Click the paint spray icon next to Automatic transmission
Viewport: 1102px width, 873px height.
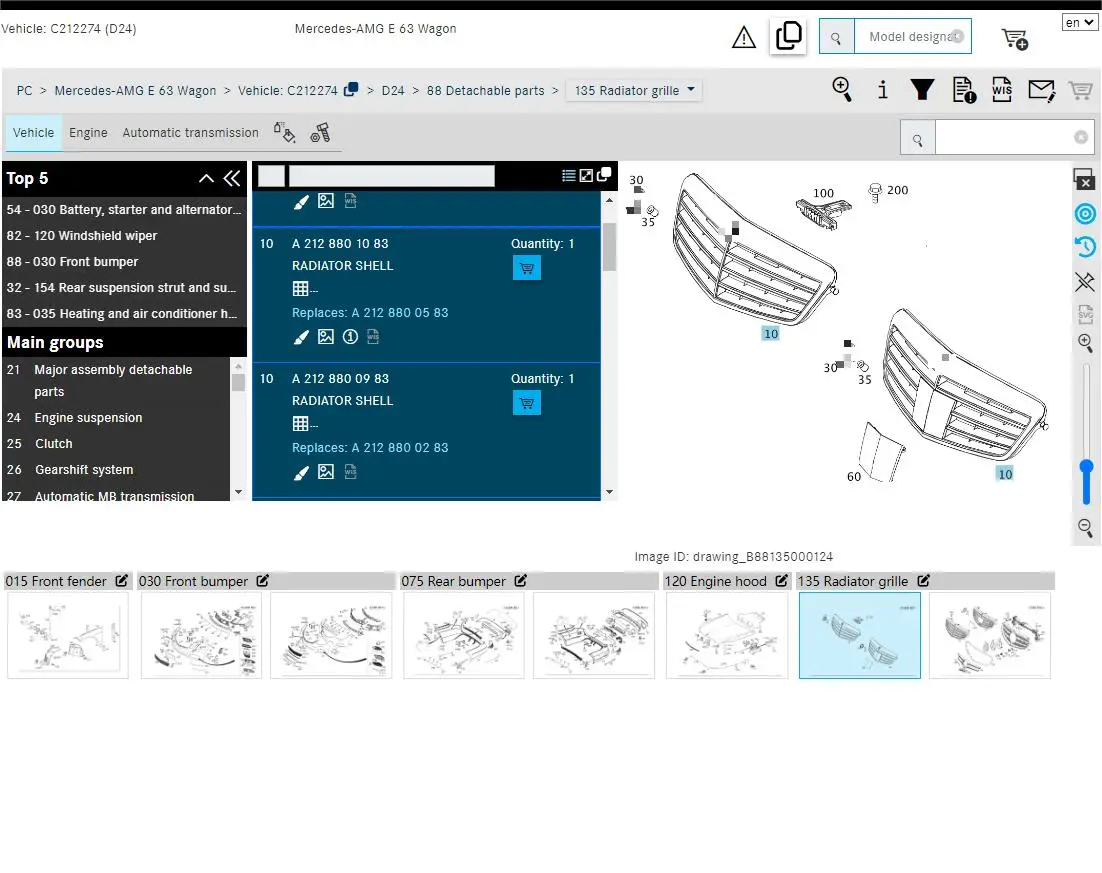[284, 132]
